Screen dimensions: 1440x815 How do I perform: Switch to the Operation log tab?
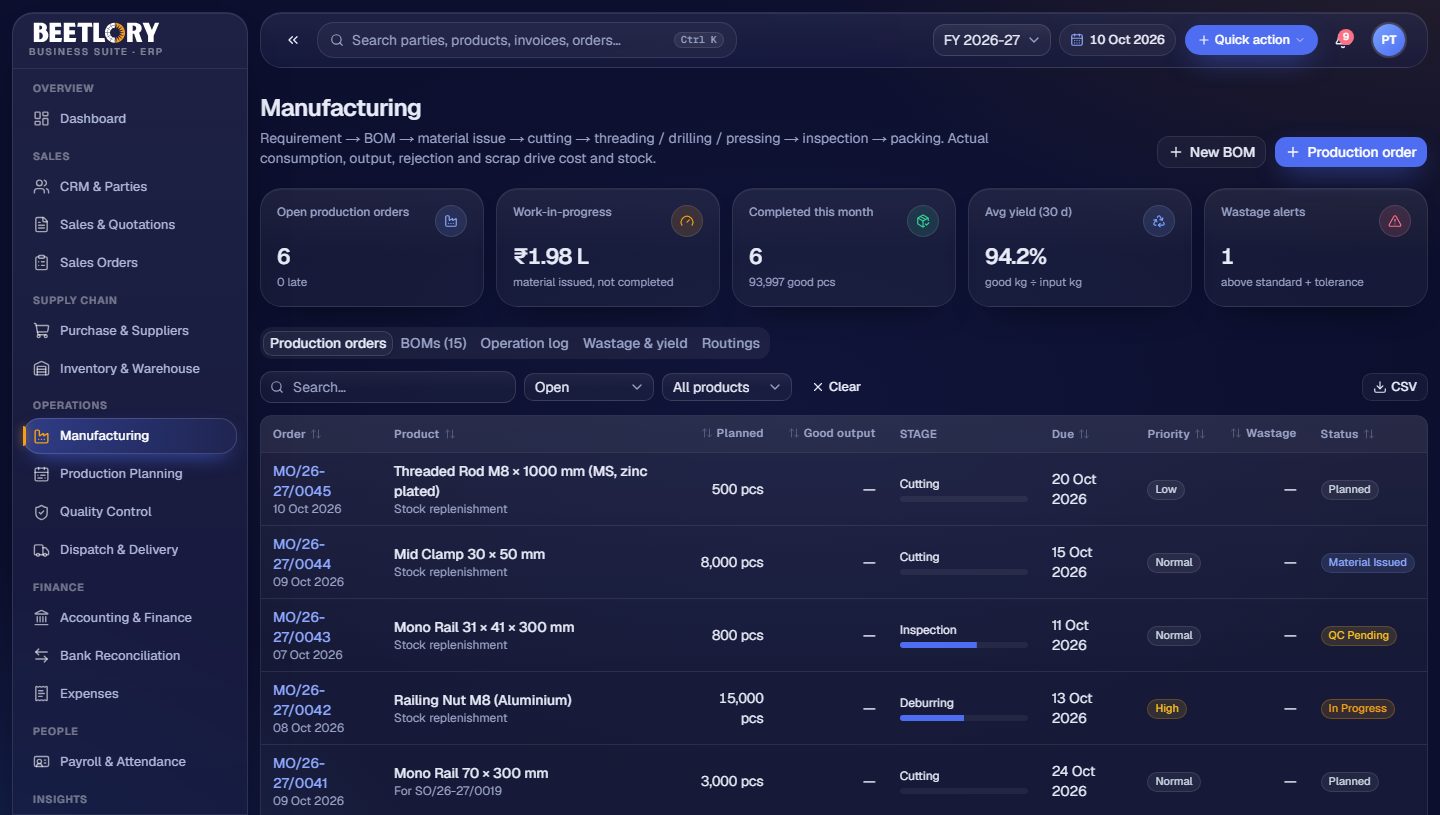pyautogui.click(x=524, y=343)
